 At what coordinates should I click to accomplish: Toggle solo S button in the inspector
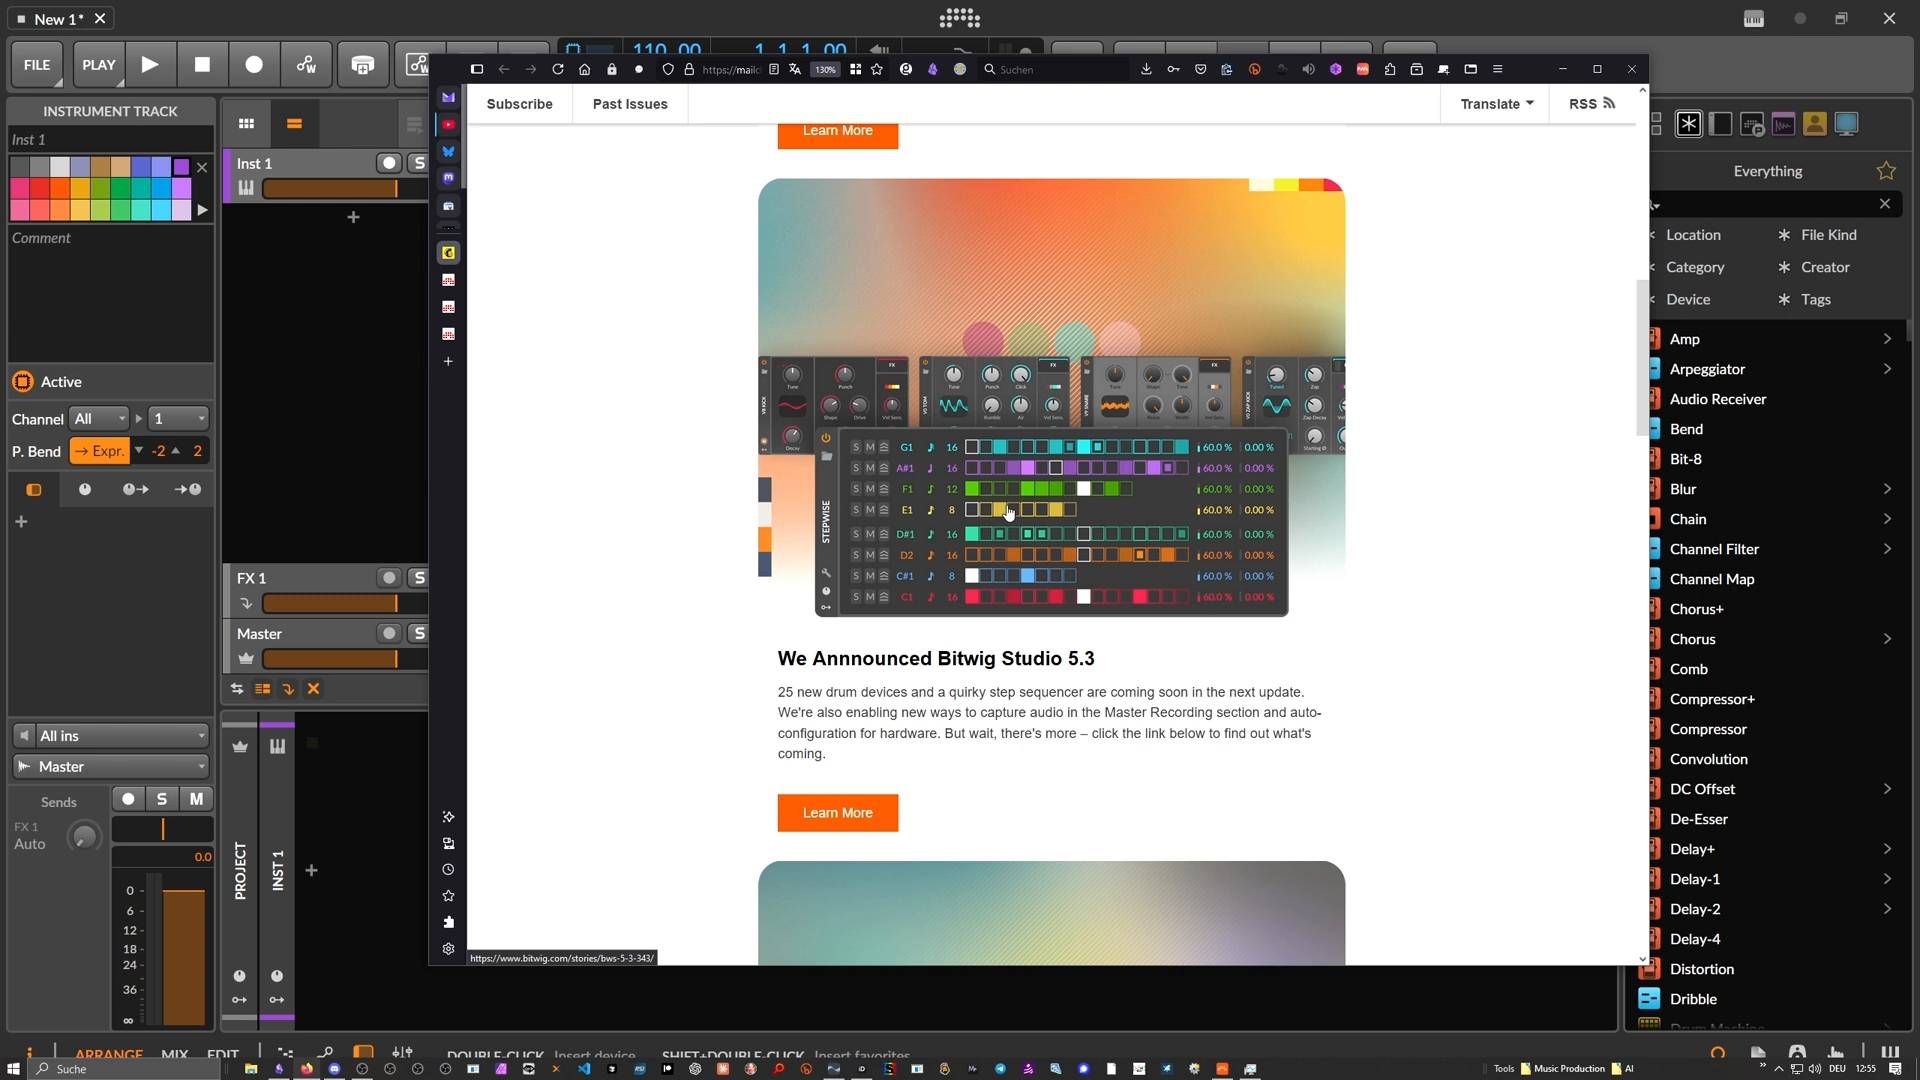point(162,799)
